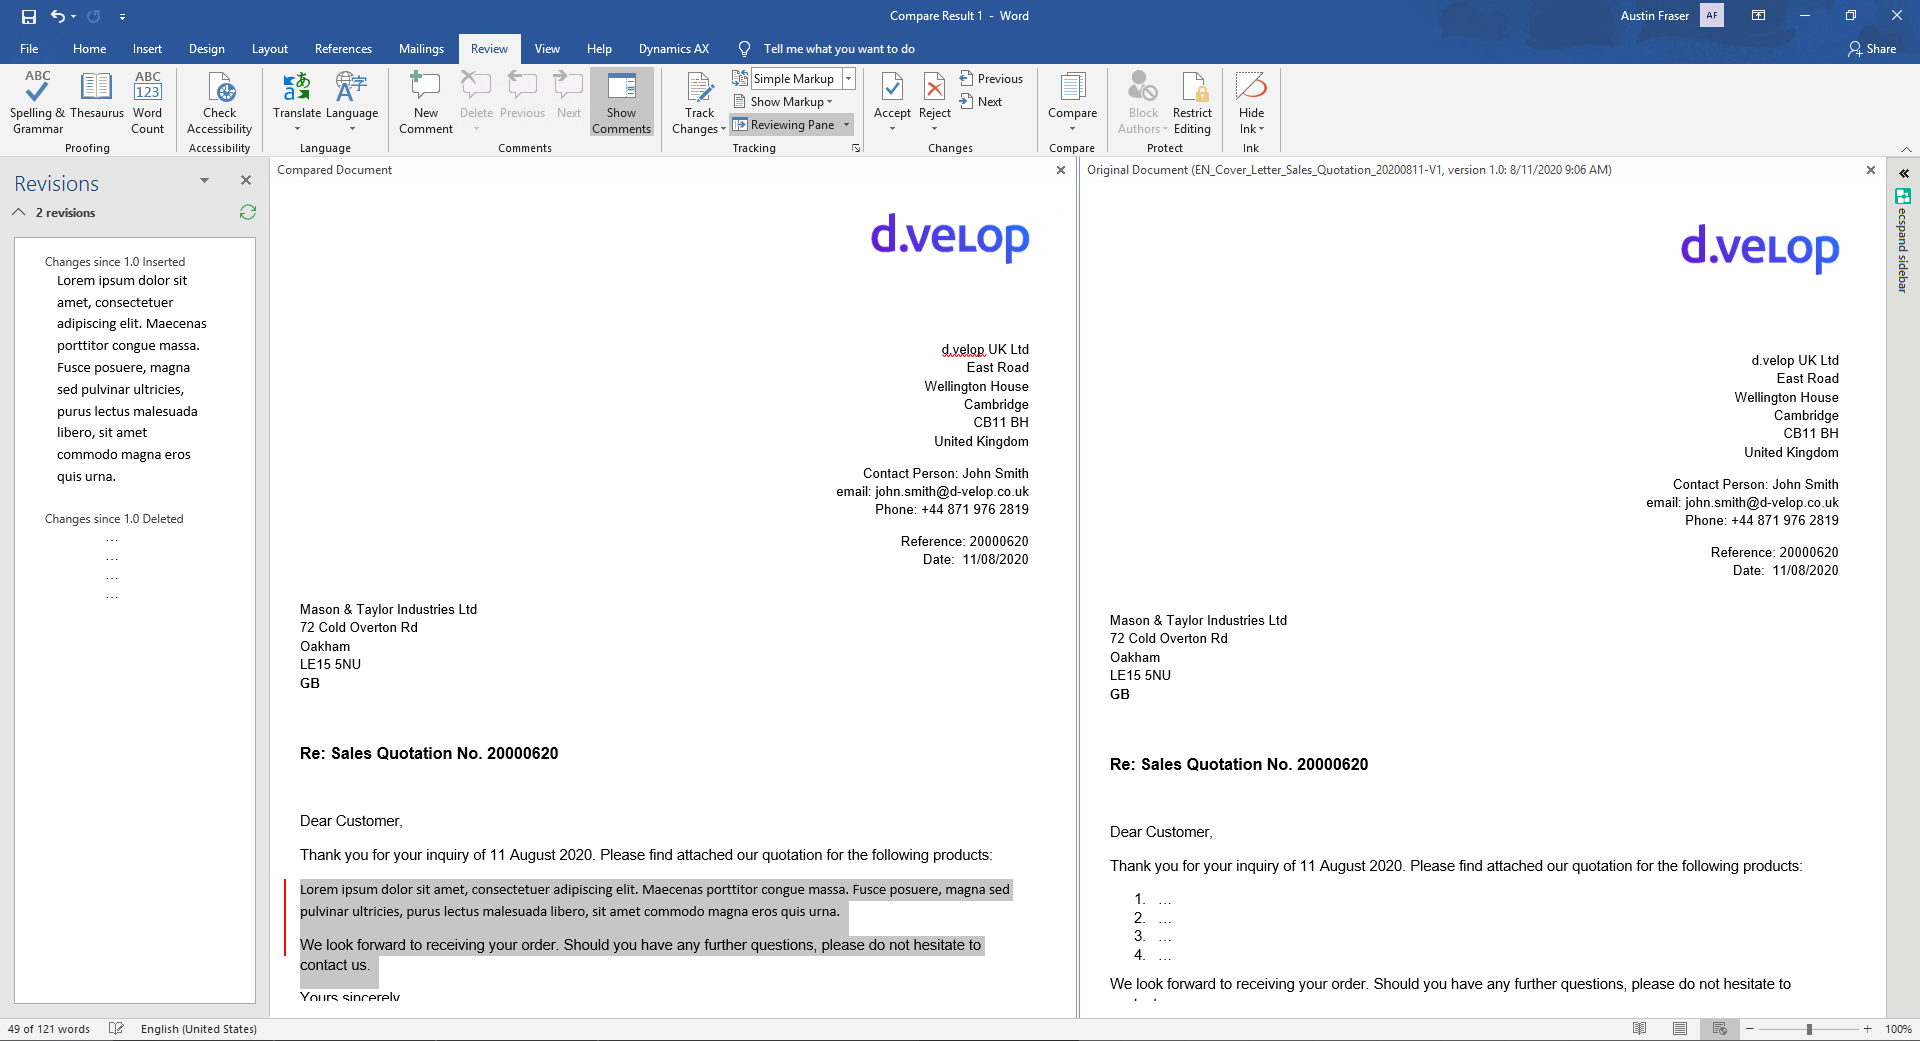The height and width of the screenshot is (1041, 1920).
Task: Open the Thesaurus tool
Action: point(97,96)
